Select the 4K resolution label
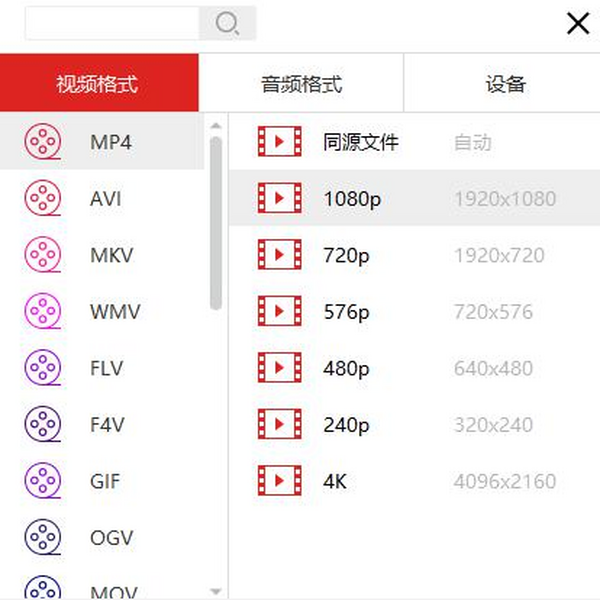Viewport: 600px width, 600px height. pyautogui.click(x=335, y=481)
